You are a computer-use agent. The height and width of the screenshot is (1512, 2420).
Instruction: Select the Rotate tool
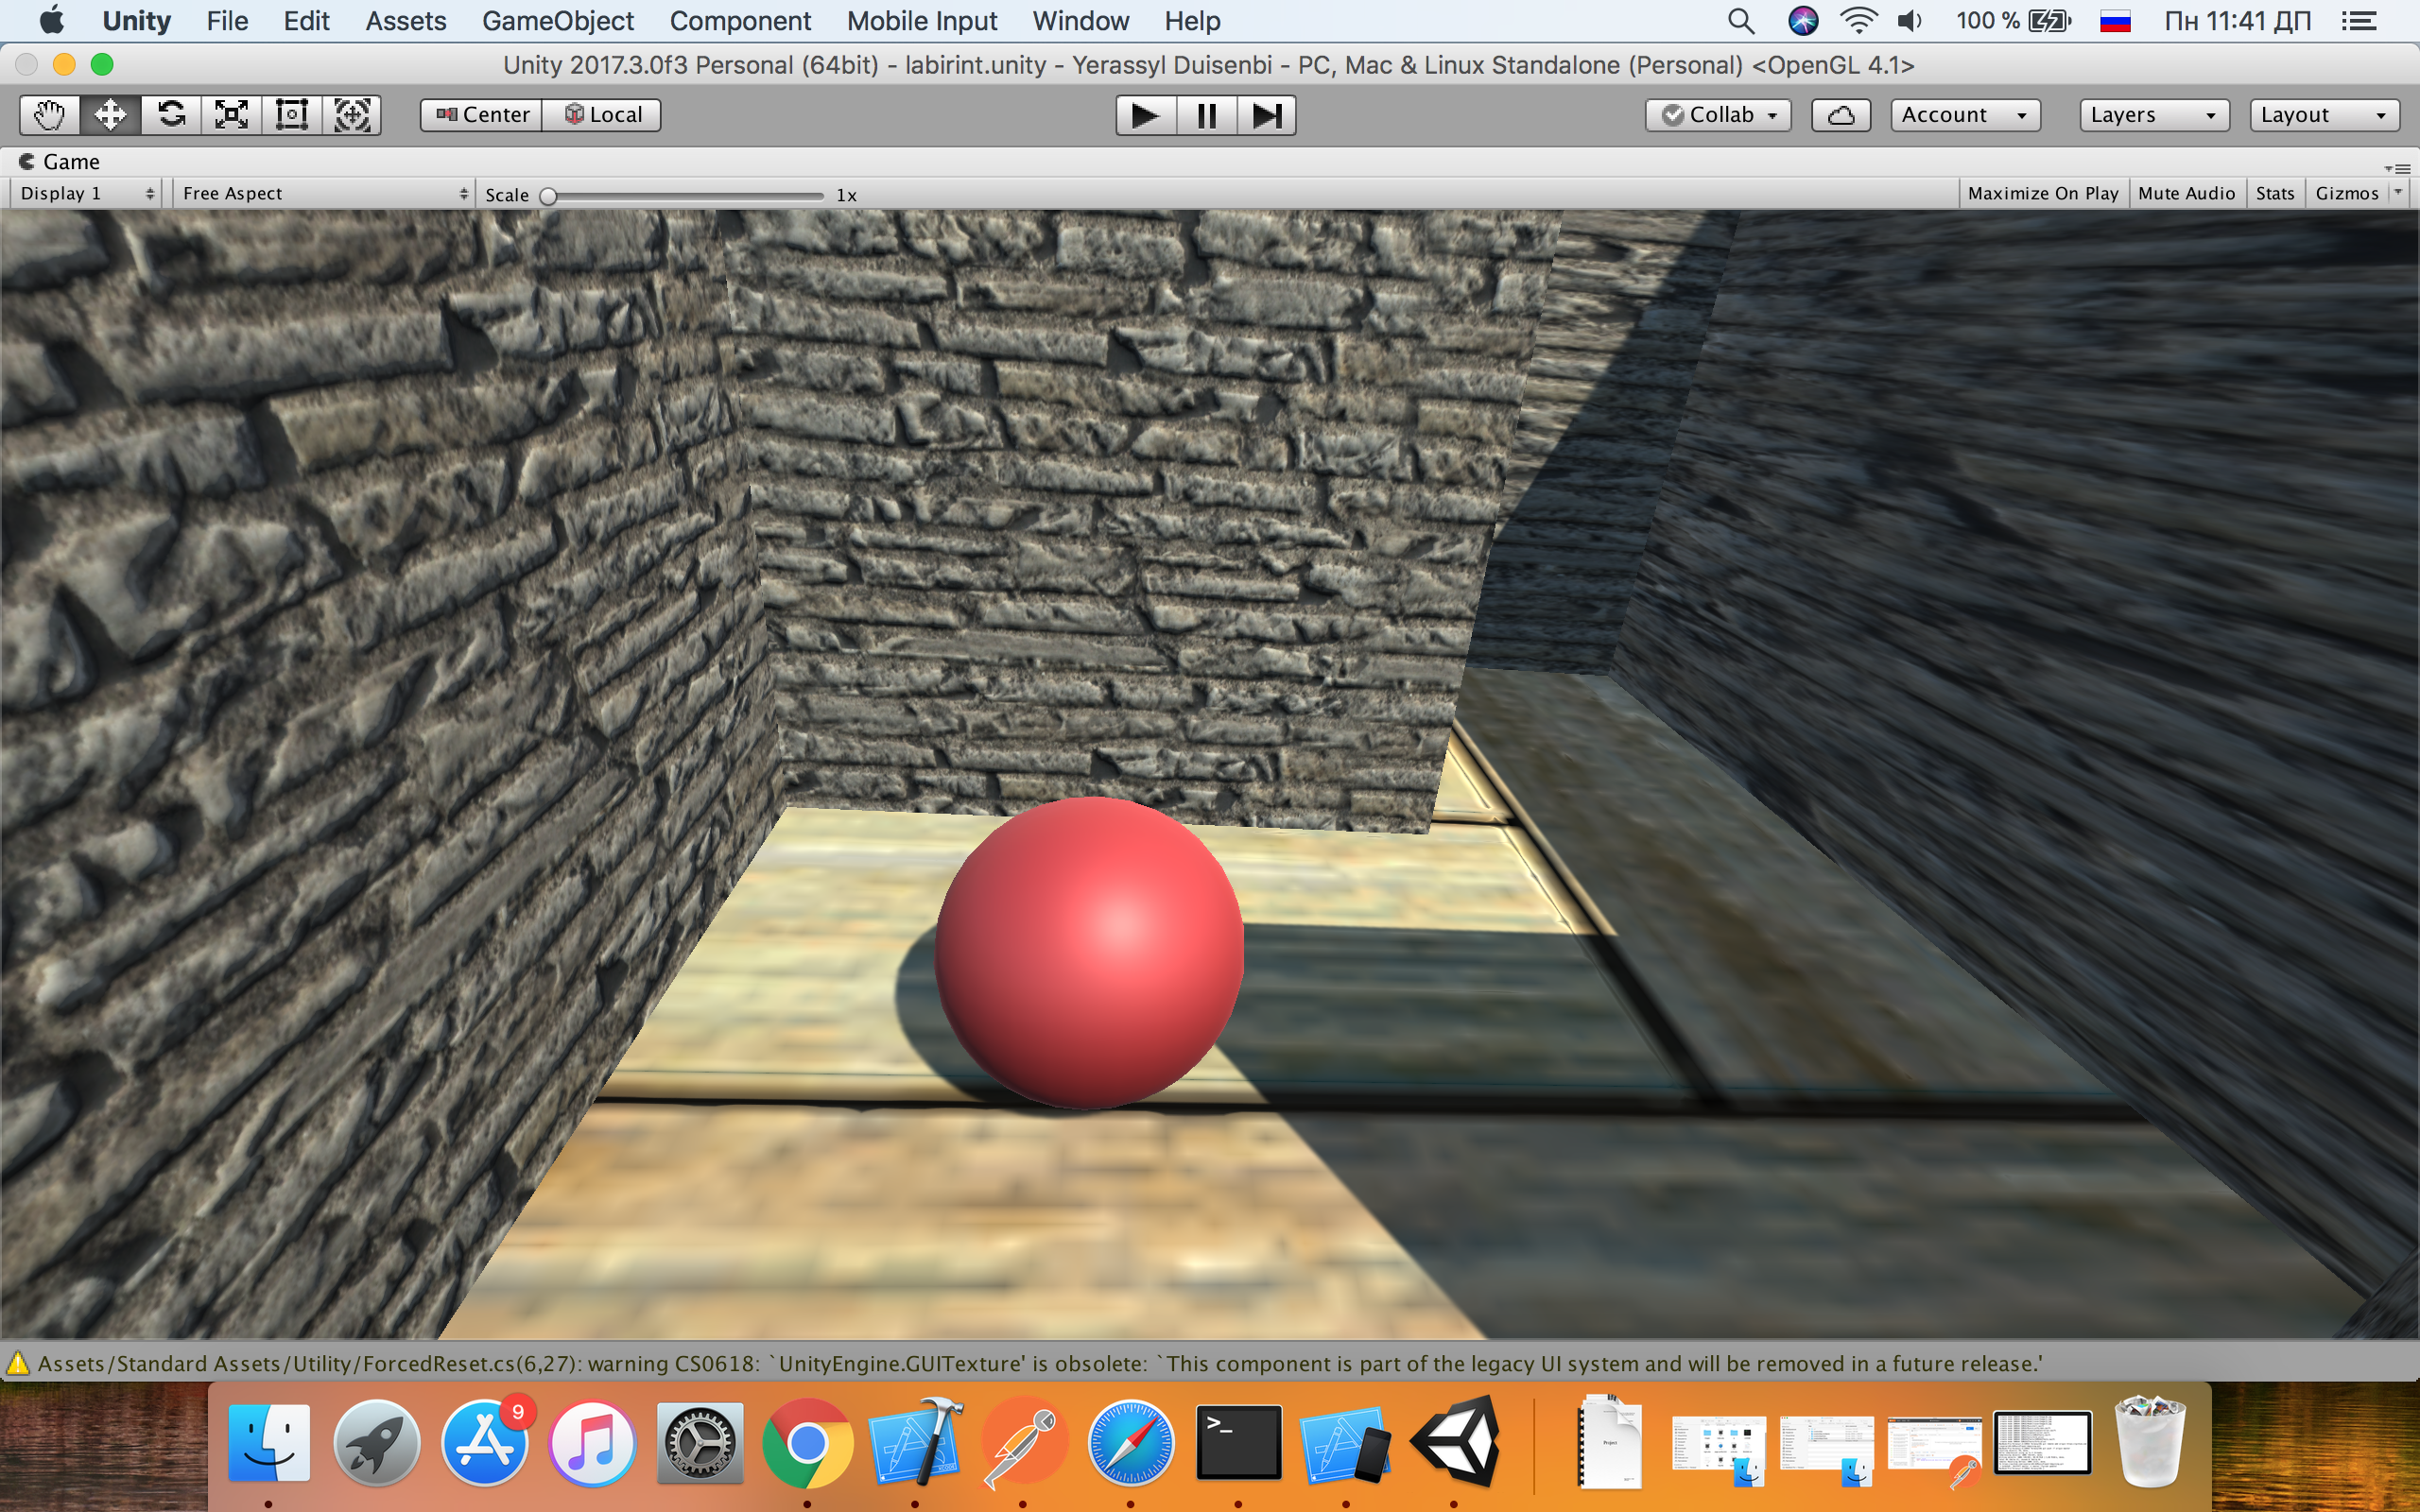(x=171, y=115)
